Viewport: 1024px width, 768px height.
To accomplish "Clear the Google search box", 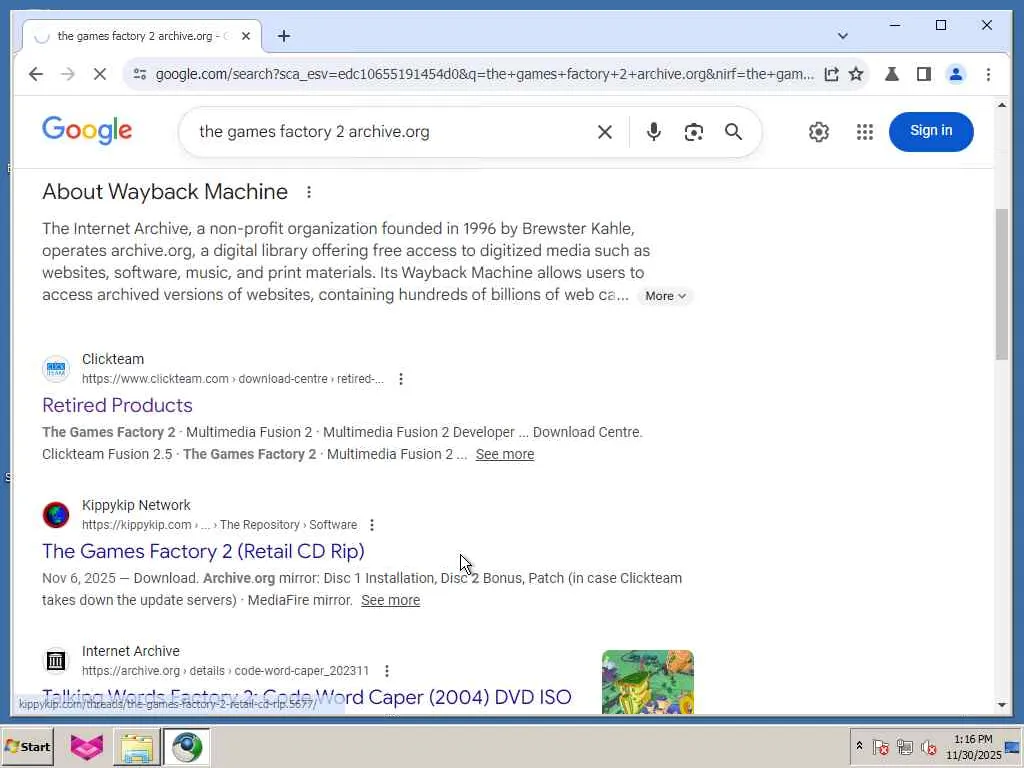I will point(605,132).
